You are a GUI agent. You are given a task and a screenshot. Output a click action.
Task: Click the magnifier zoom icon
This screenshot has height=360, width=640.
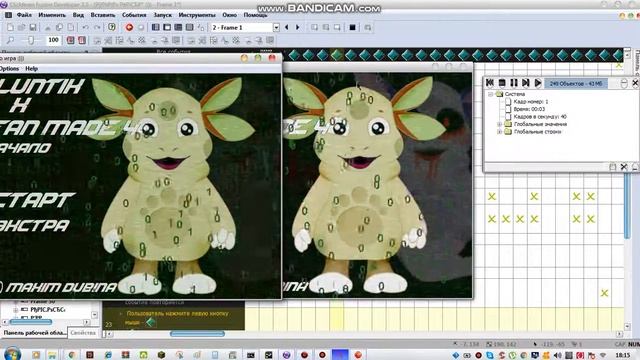(x=10, y=40)
